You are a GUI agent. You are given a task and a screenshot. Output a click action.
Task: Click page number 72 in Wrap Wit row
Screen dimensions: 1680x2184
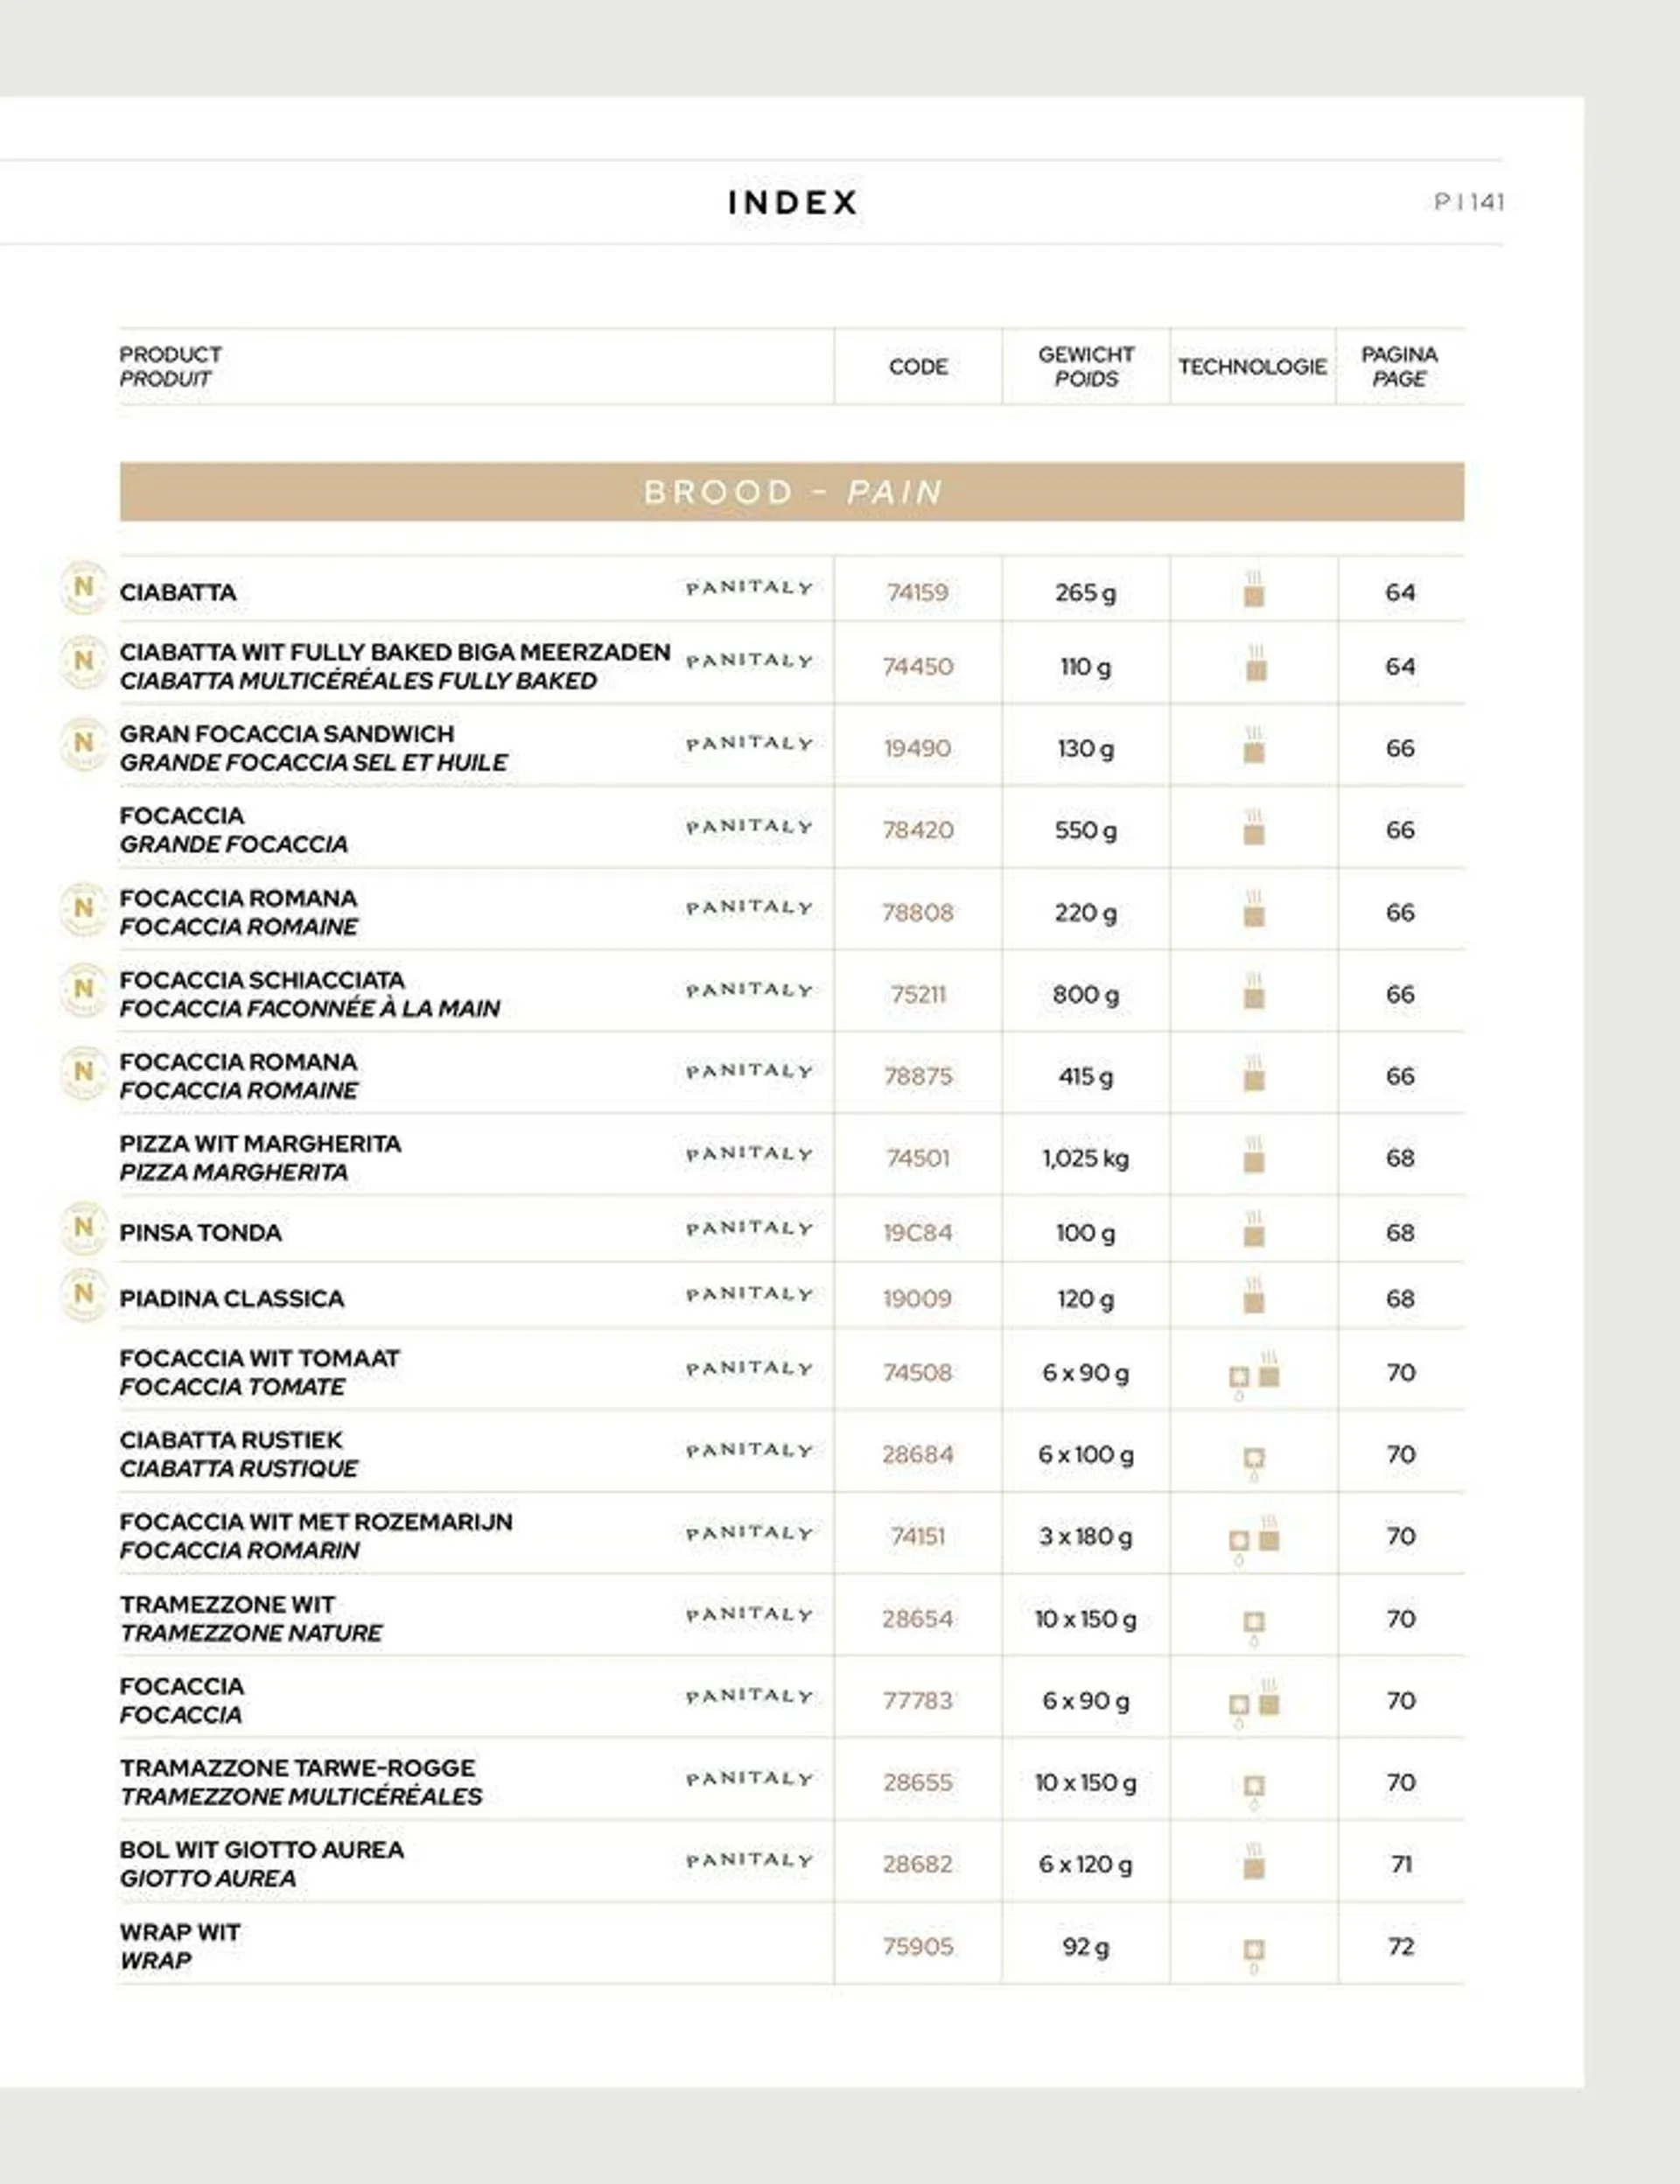point(1401,1946)
